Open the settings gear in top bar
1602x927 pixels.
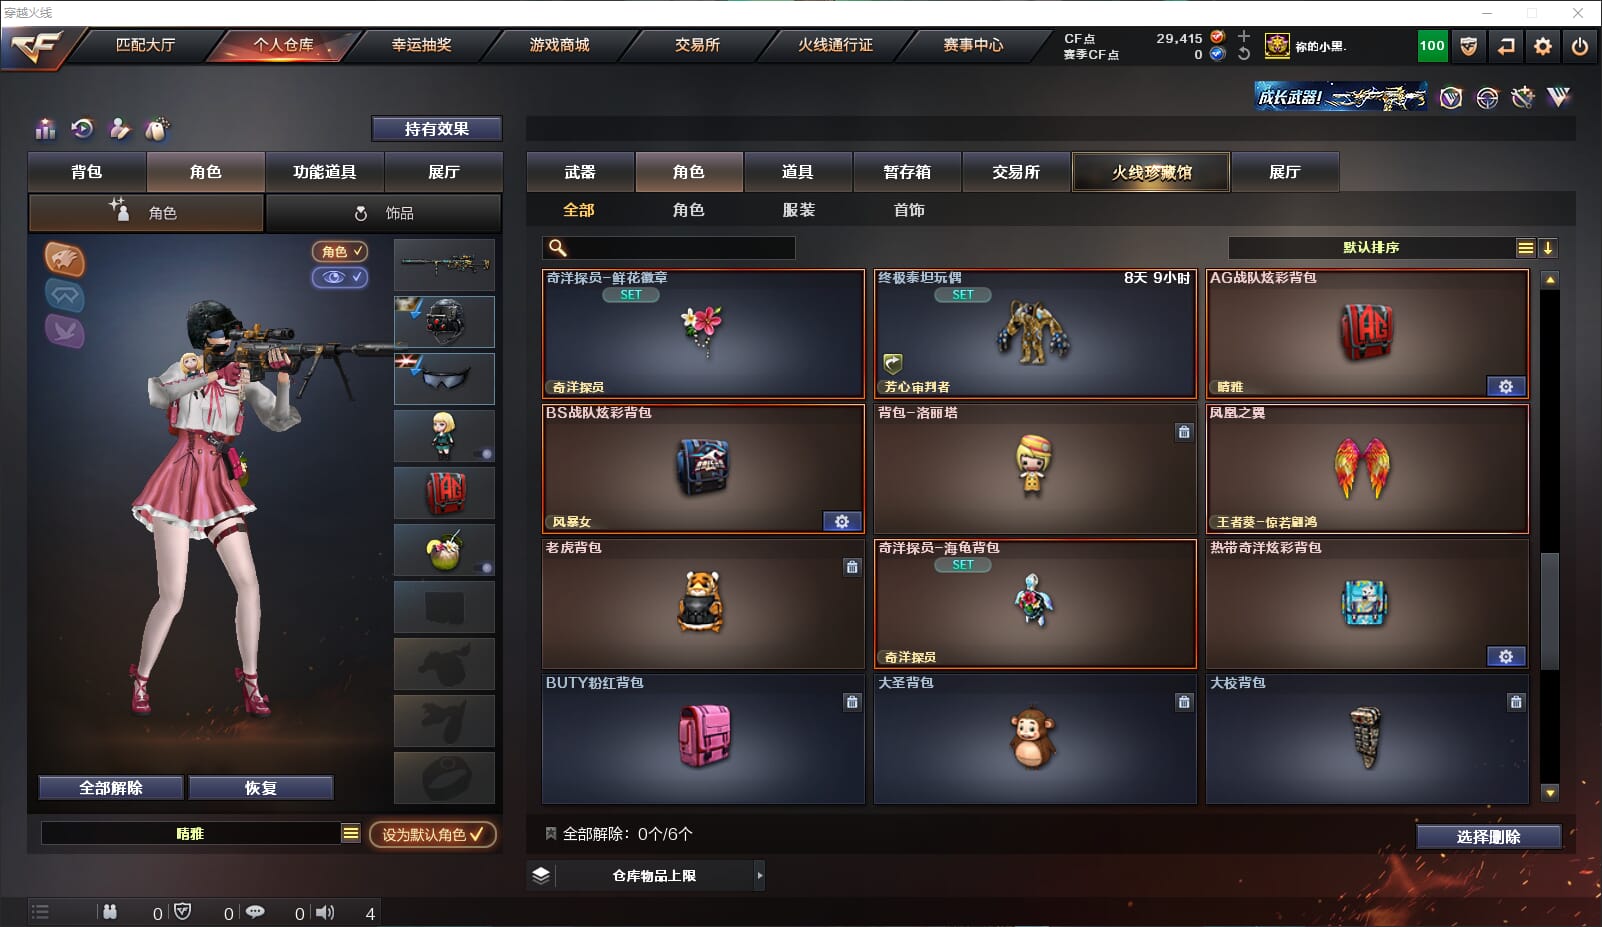[1543, 46]
